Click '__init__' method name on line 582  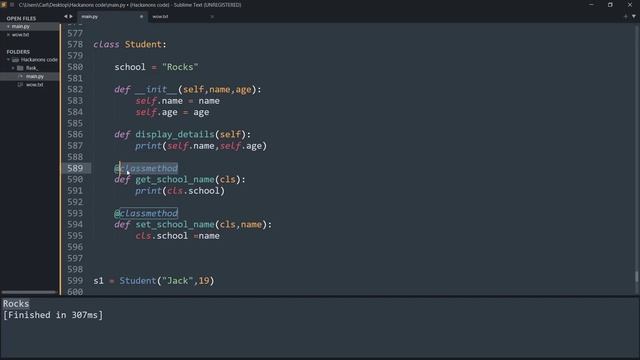coord(156,89)
